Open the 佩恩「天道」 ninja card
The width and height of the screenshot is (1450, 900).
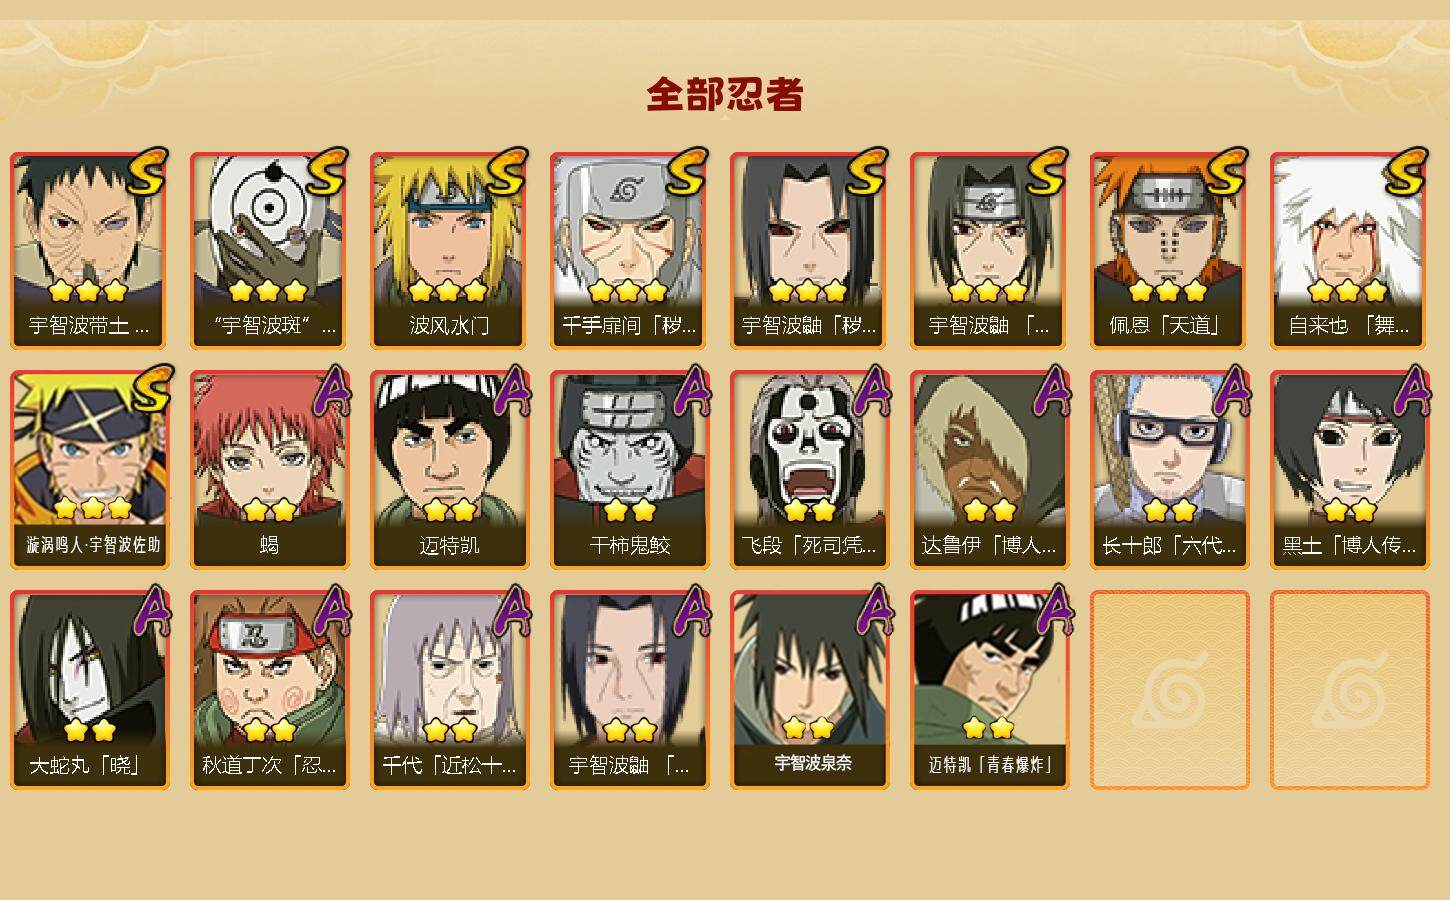pos(1169,251)
